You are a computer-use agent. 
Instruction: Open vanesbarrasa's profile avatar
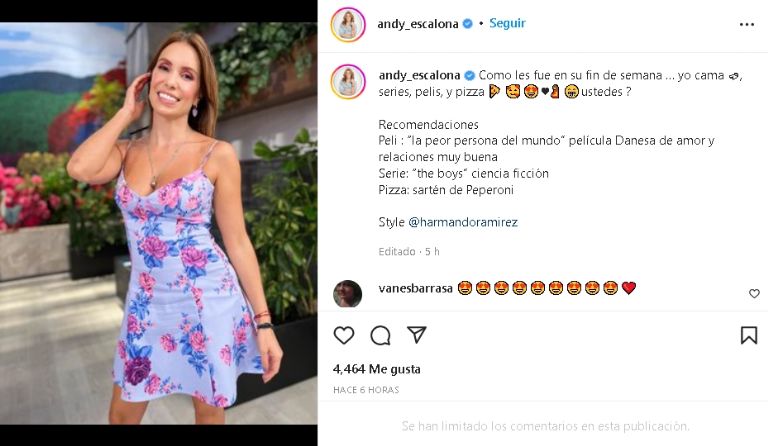click(x=347, y=294)
